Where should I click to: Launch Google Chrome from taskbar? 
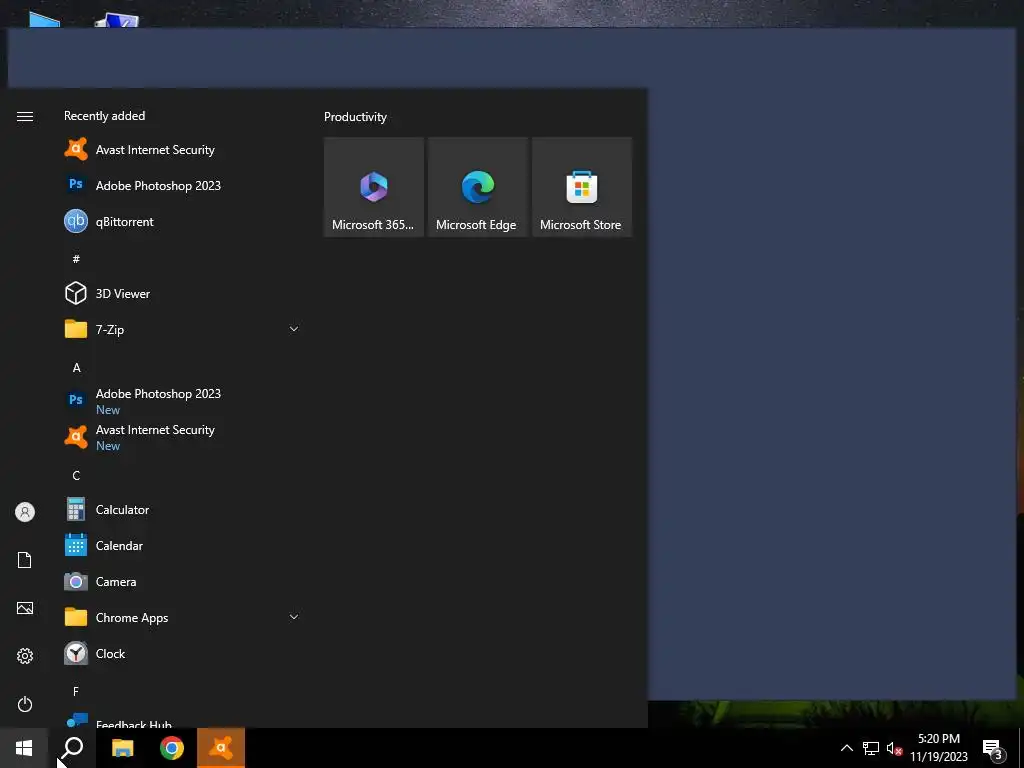(x=172, y=748)
